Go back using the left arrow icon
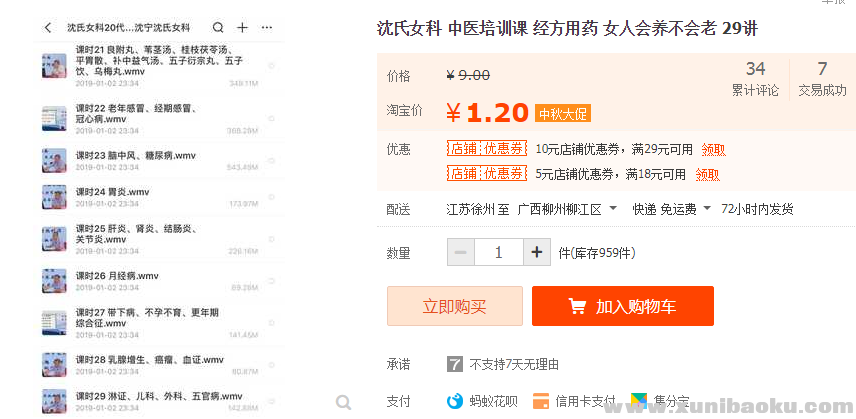This screenshot has width=856, height=419. click(x=48, y=27)
